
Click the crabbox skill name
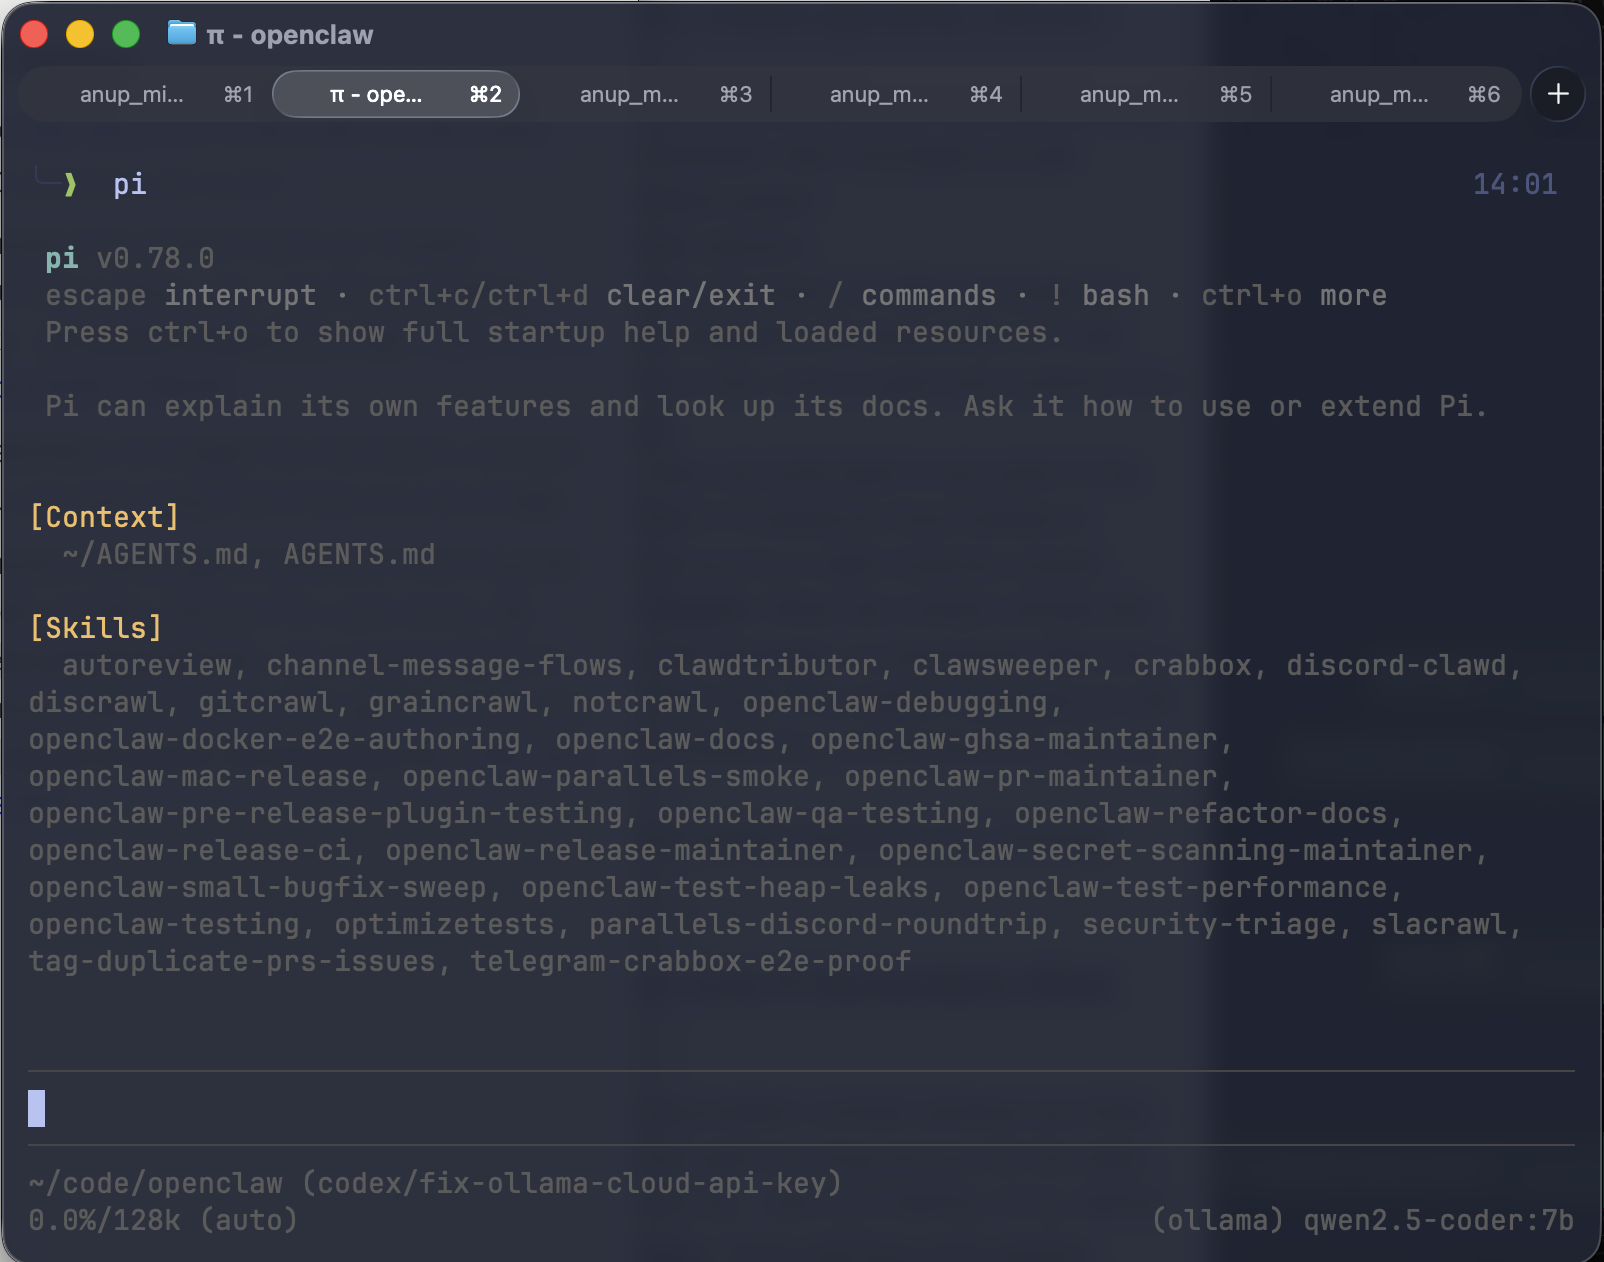[1192, 665]
